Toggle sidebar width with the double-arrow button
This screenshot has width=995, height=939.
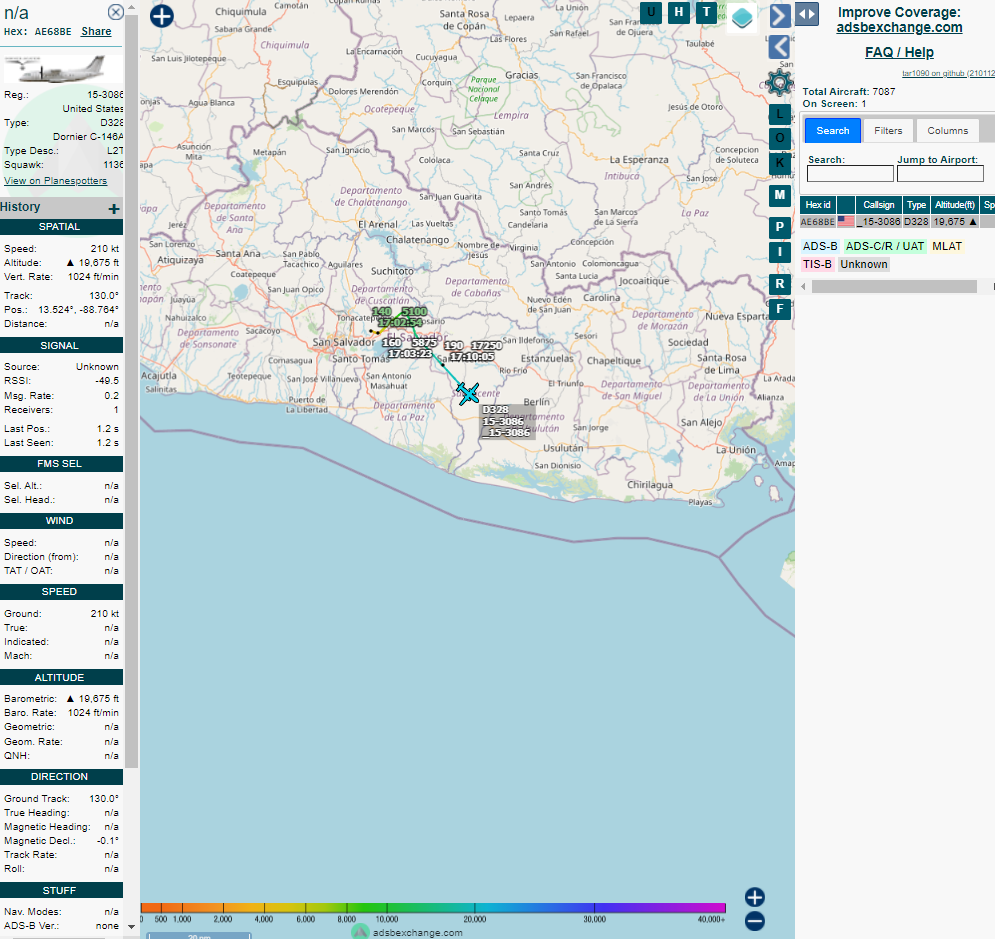point(807,14)
